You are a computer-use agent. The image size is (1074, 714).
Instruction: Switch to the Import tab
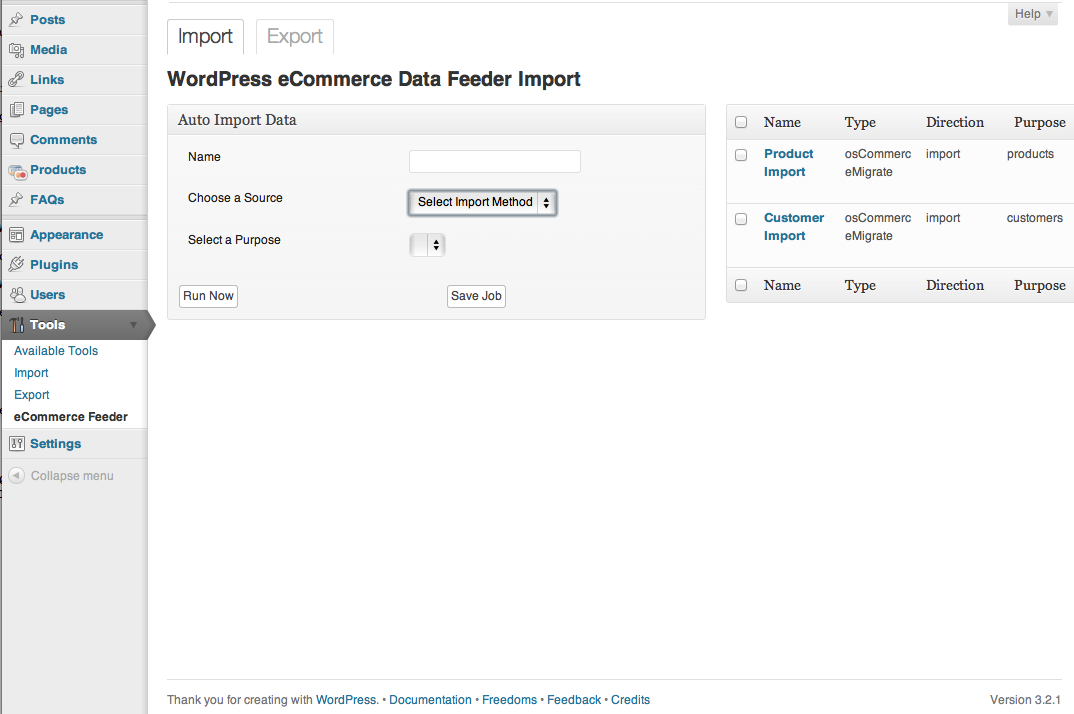[x=205, y=36]
